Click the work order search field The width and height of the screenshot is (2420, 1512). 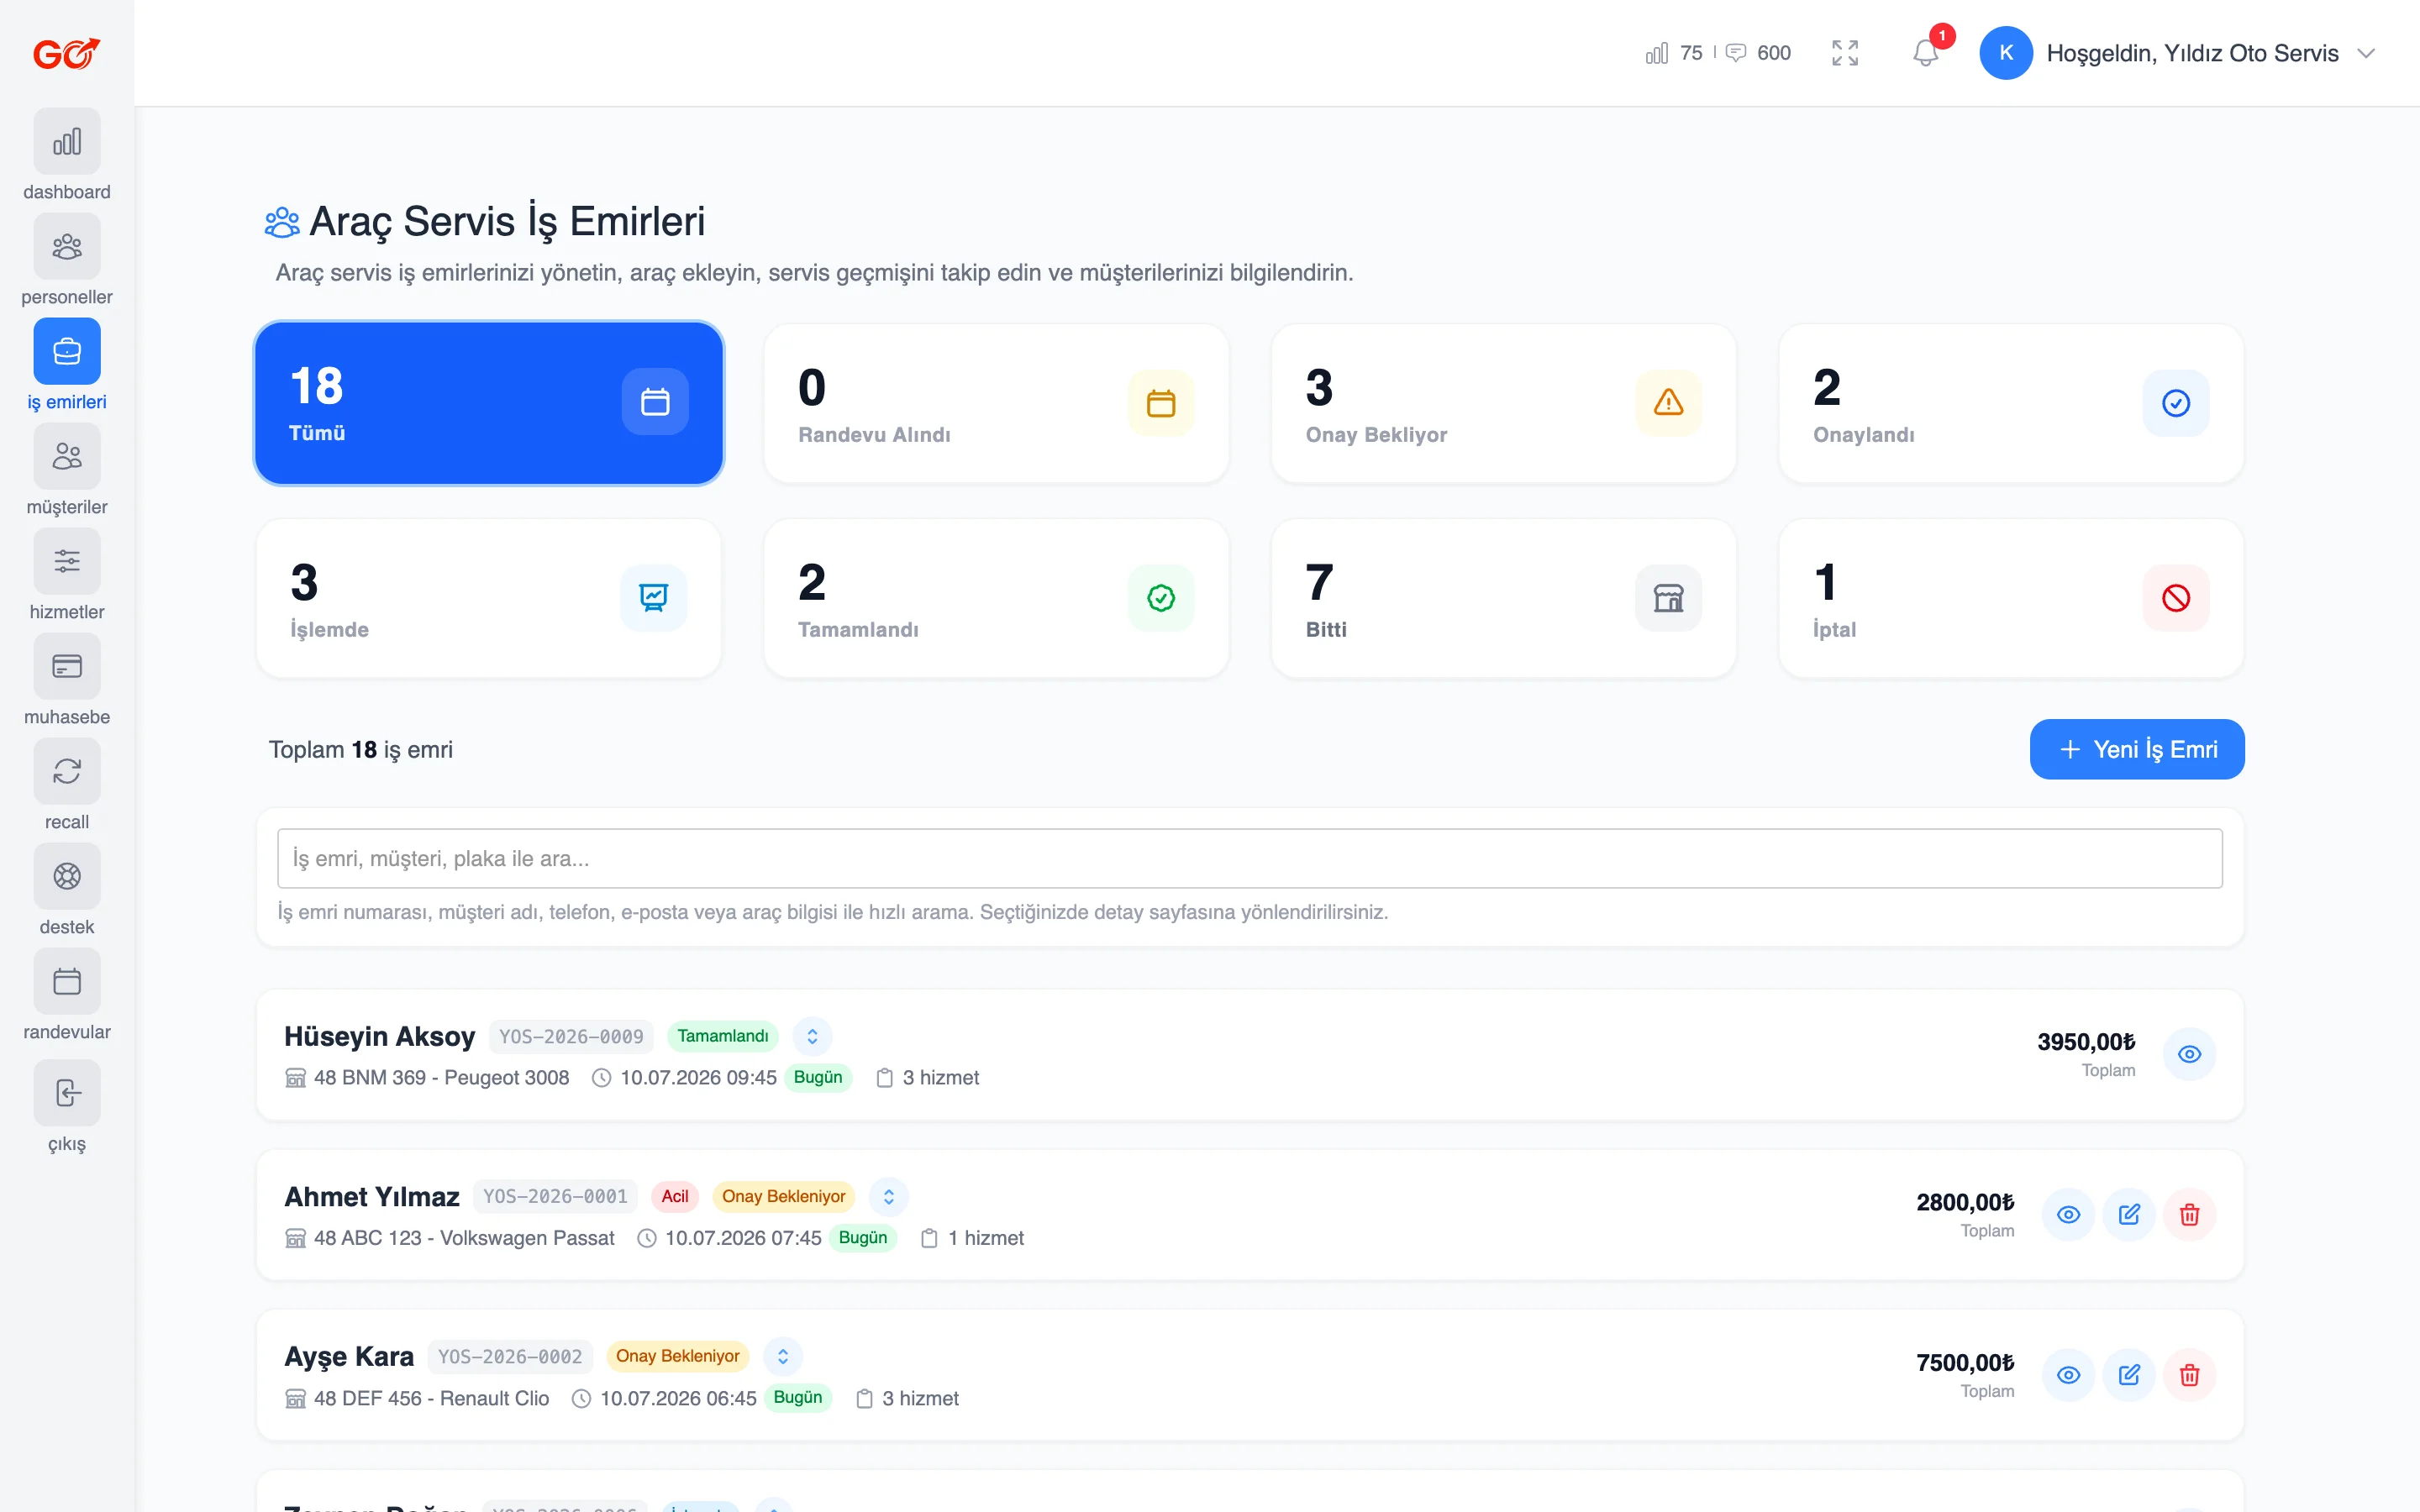pyautogui.click(x=1250, y=858)
